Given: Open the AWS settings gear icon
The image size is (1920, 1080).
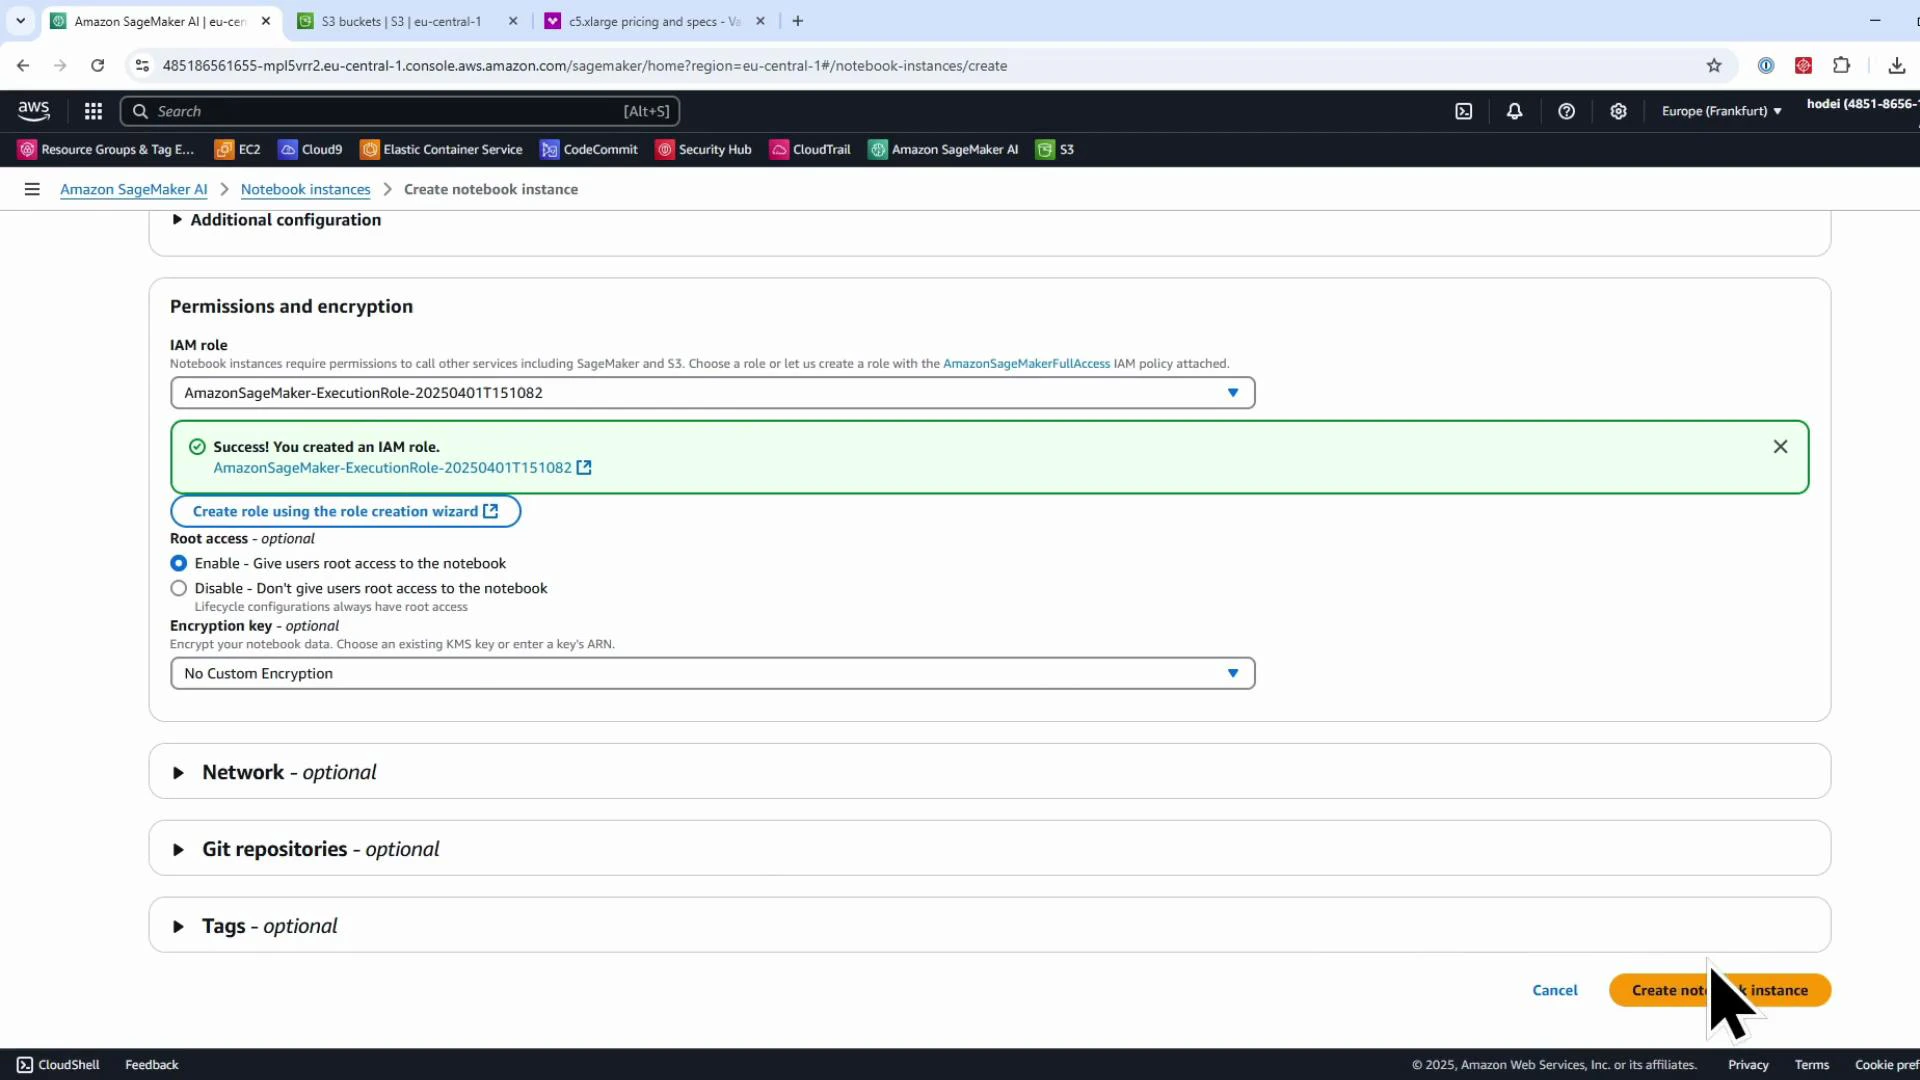Looking at the screenshot, I should pos(1618,111).
